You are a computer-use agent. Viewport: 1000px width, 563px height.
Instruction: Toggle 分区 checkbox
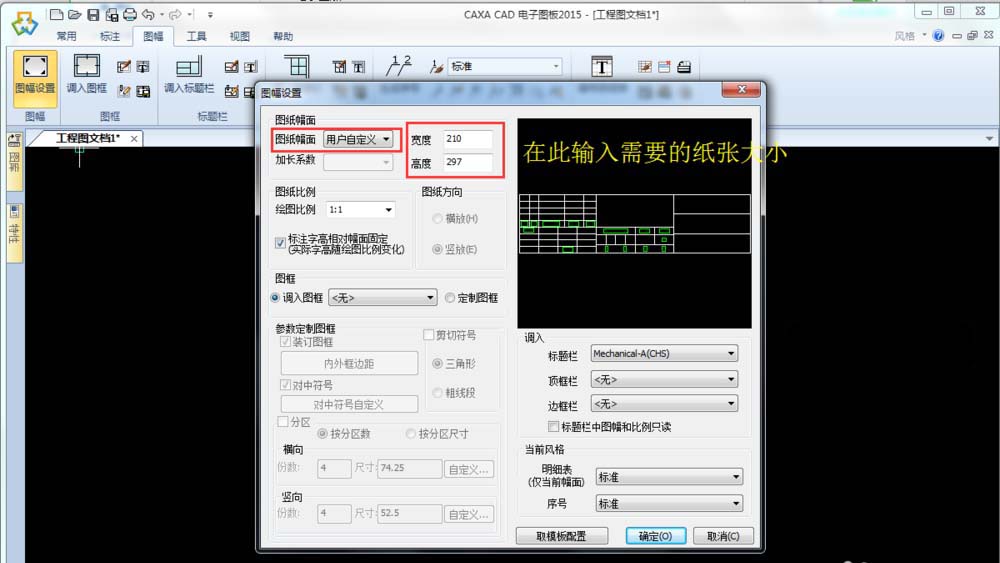click(x=283, y=421)
